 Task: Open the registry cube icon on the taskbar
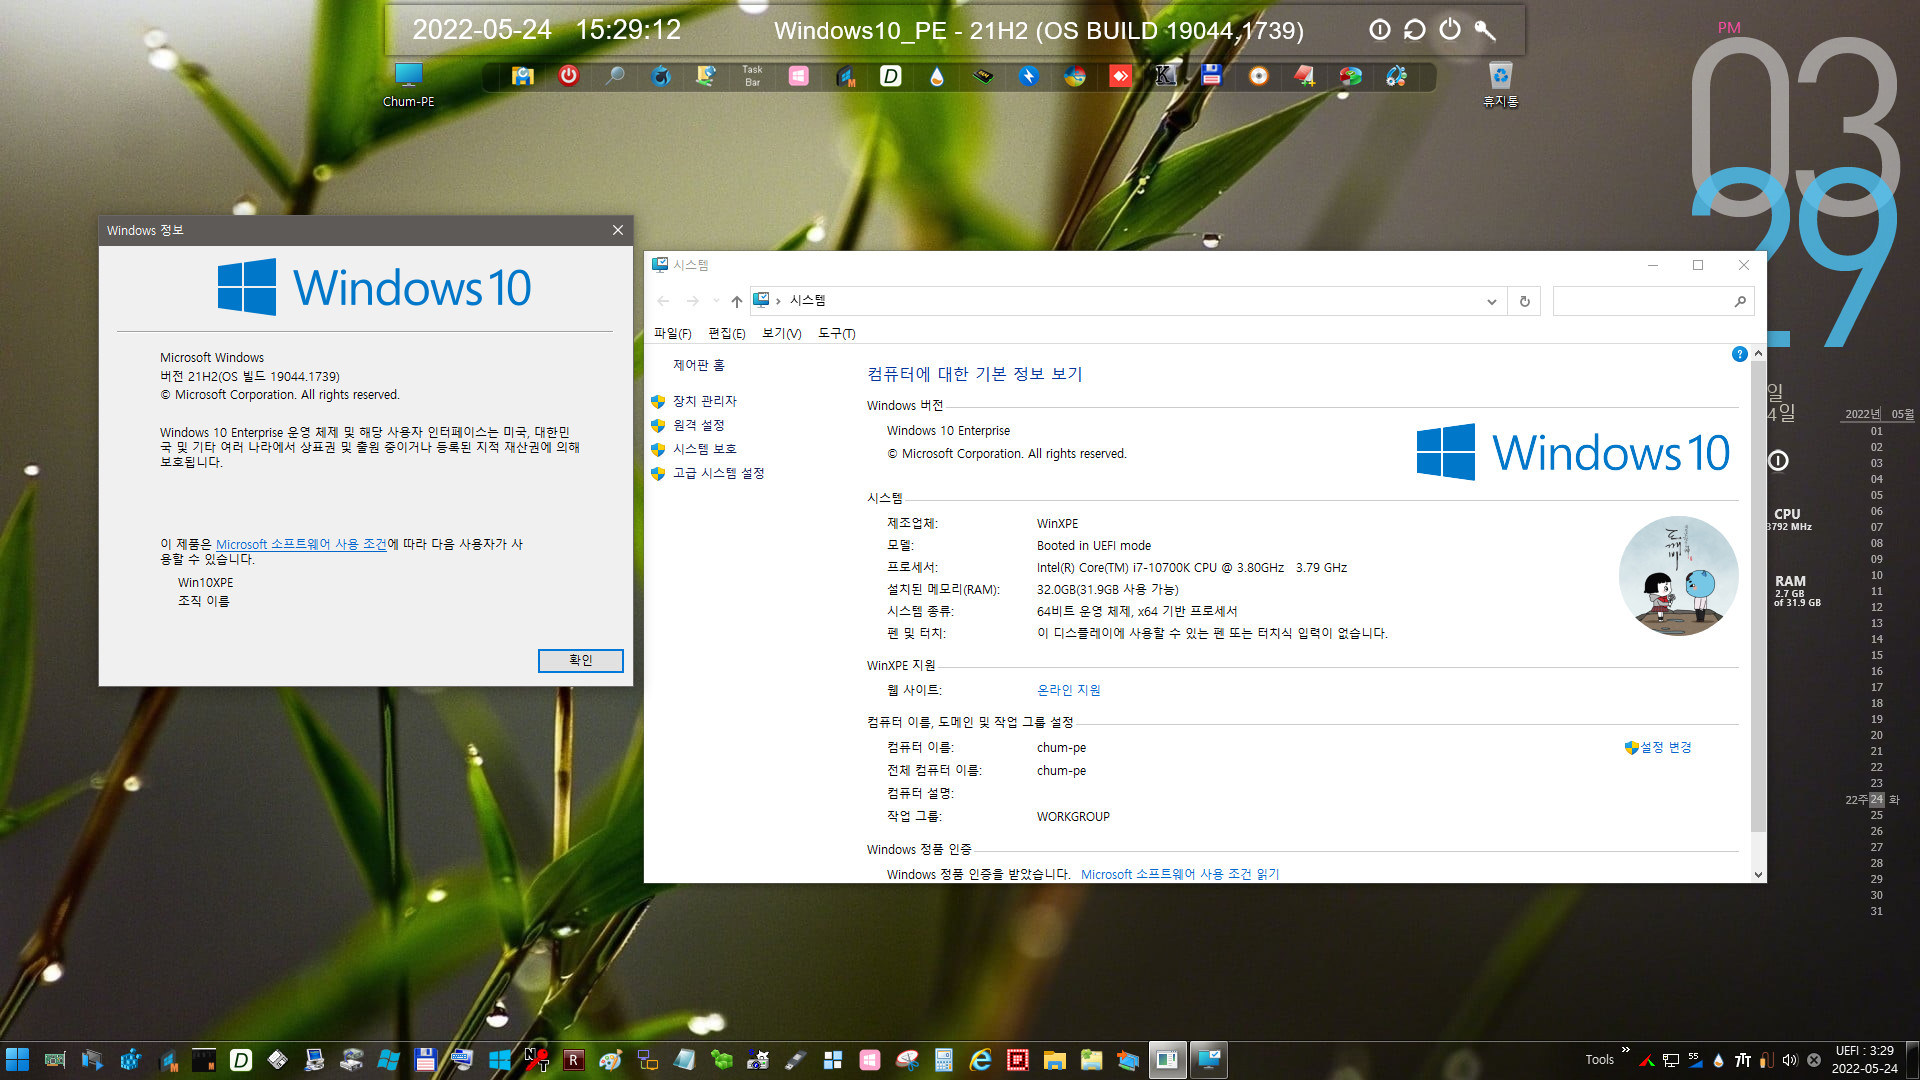point(131,1060)
